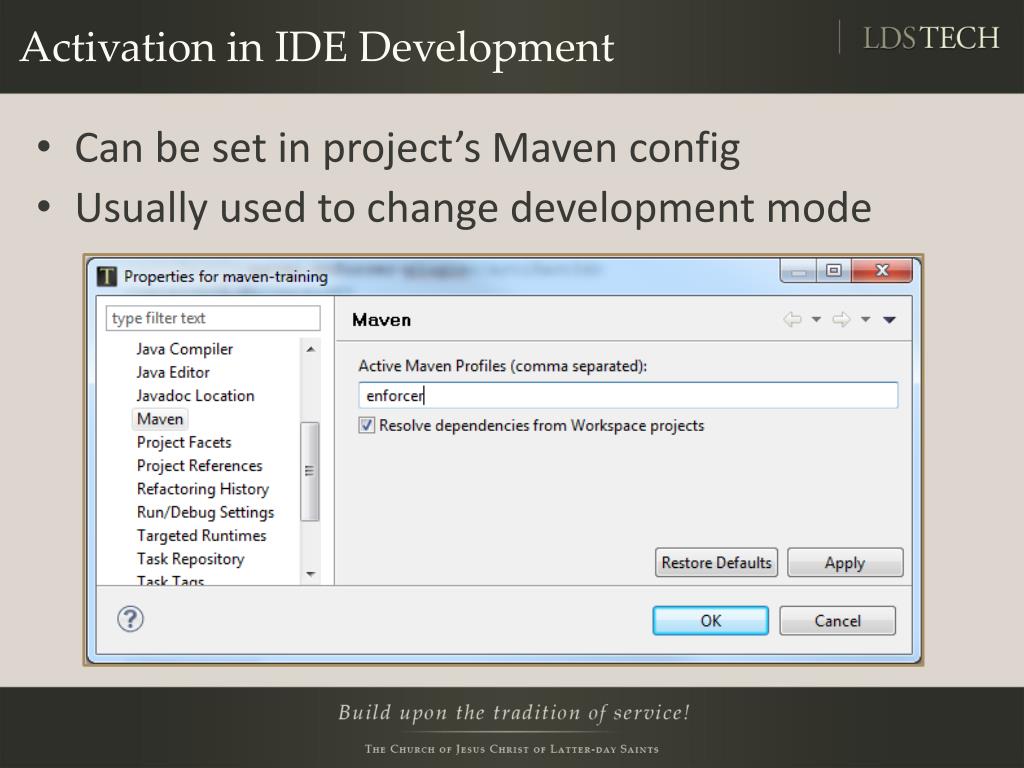The height and width of the screenshot is (768, 1024).
Task: Select Java Compiler in the properties tree
Action: (185, 349)
